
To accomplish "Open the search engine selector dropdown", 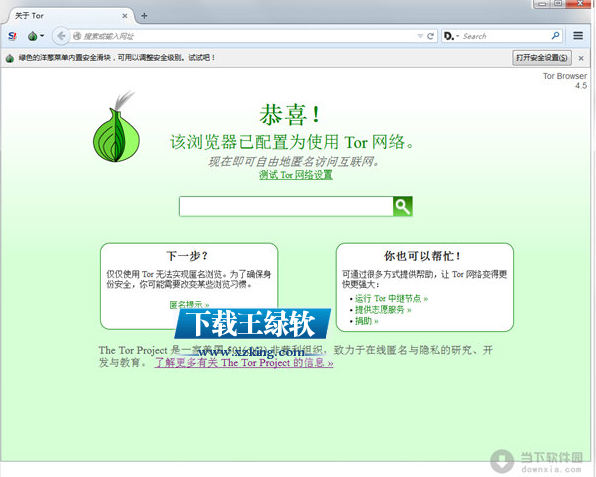I will click(452, 36).
